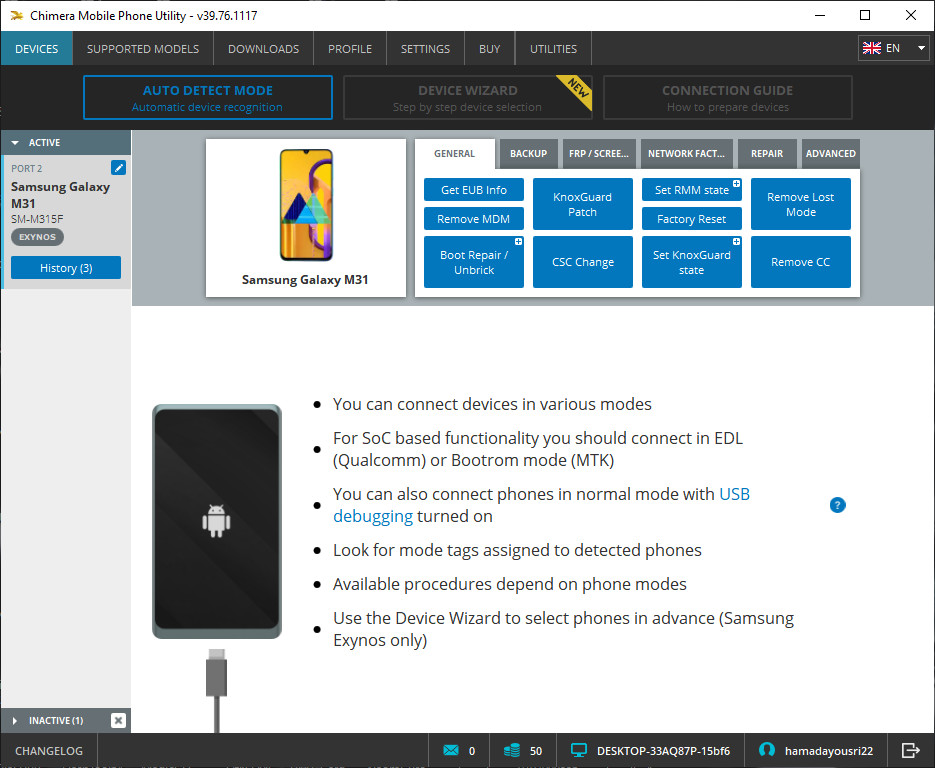Open the EN language dropdown arrow
This screenshot has height=768, width=935.
click(922, 47)
